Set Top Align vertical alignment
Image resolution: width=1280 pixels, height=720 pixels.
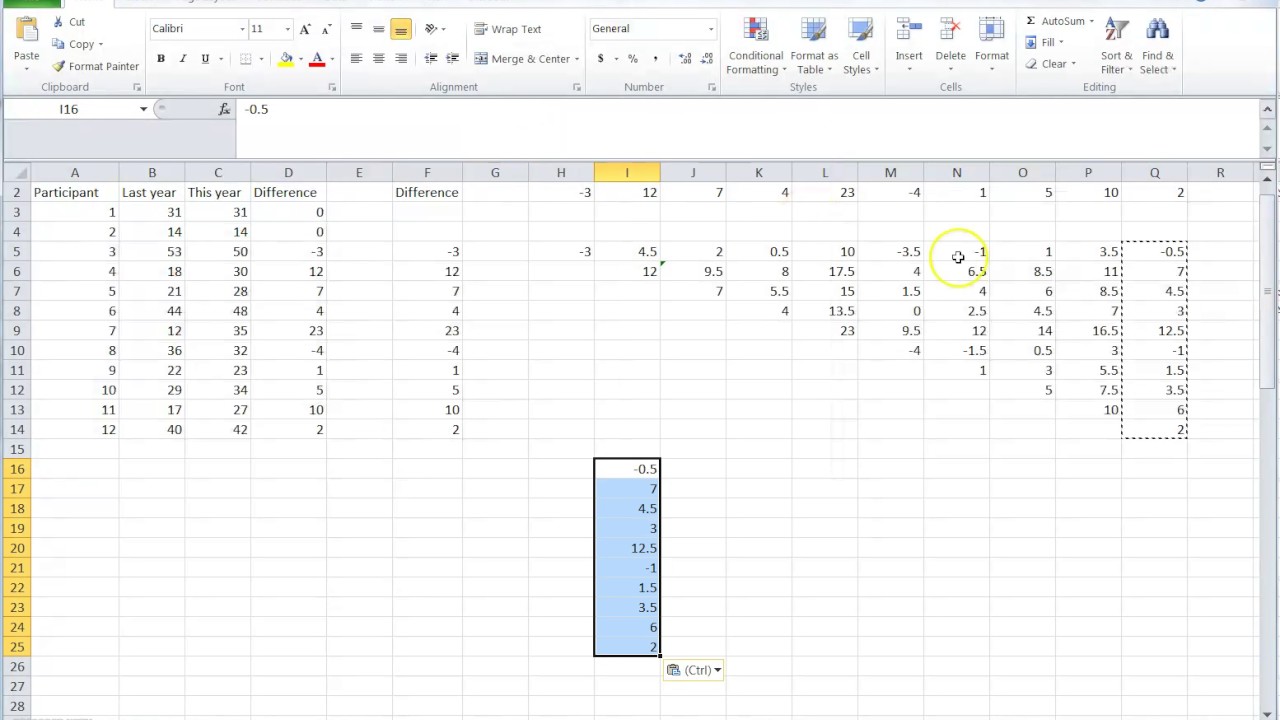point(356,29)
